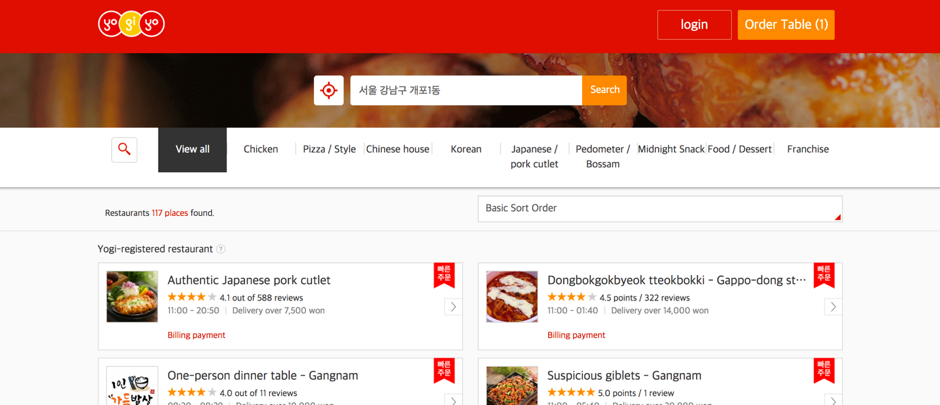Open the Suspicious giblets arrow
The width and height of the screenshot is (940, 405).
833,400
